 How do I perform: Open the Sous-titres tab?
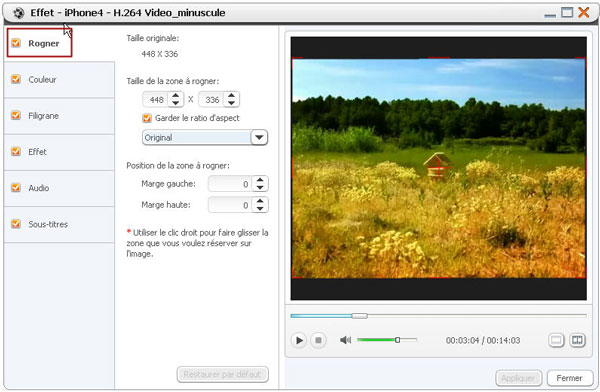[x=59, y=224]
